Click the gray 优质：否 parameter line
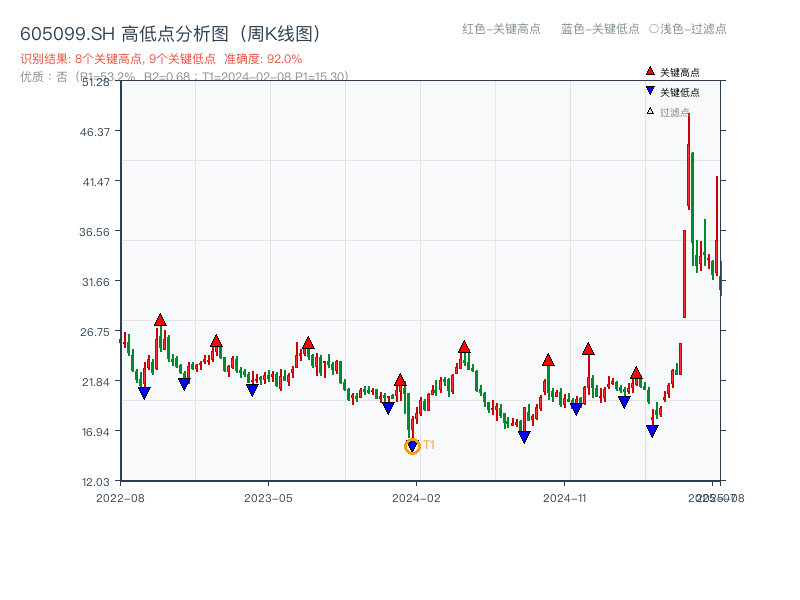The image size is (800, 600). click(x=184, y=77)
